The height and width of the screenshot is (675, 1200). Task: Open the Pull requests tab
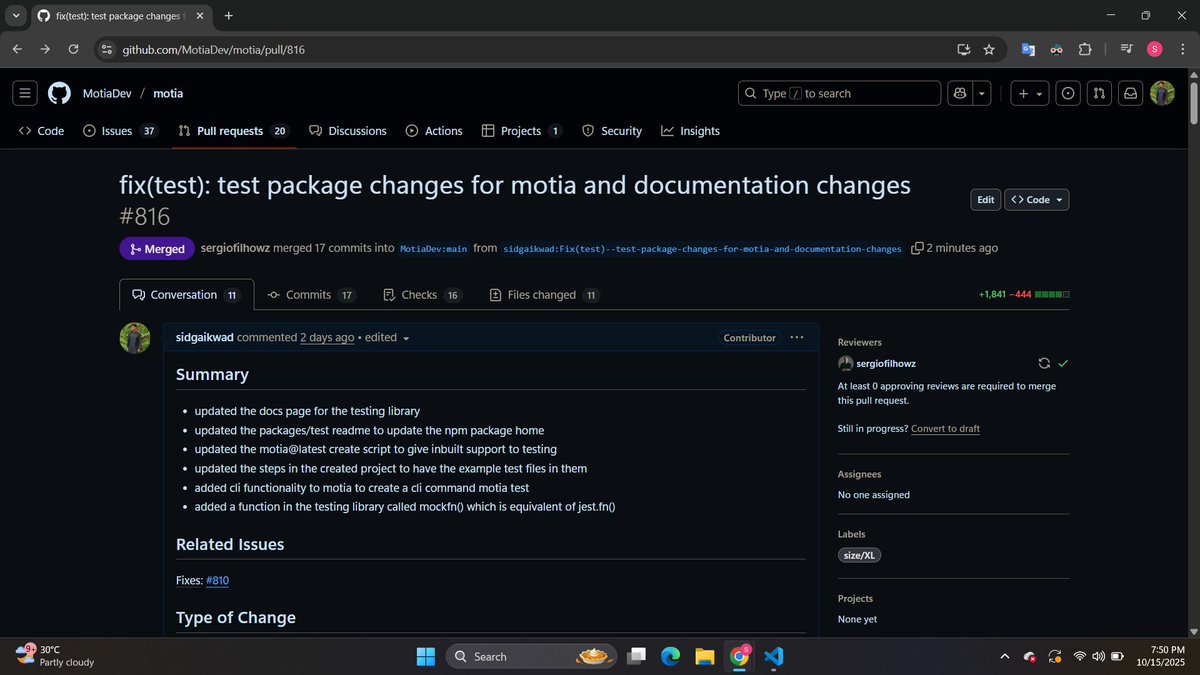click(234, 131)
